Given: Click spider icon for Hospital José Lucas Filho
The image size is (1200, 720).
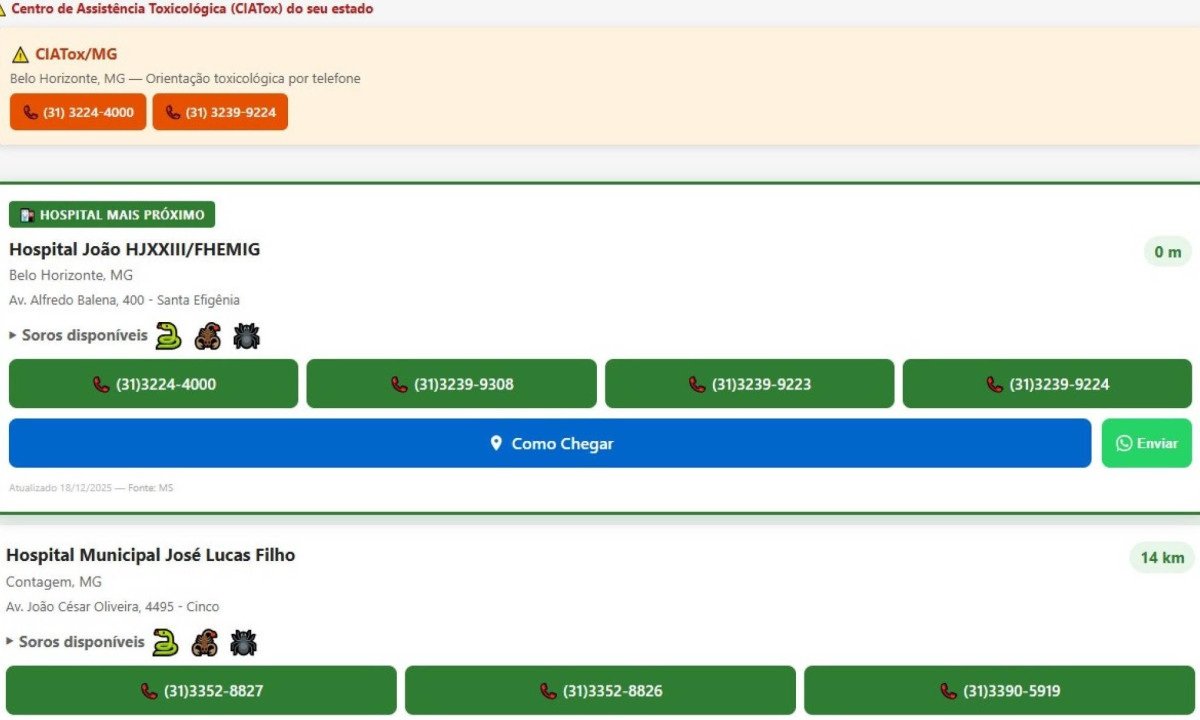Looking at the screenshot, I should (x=243, y=642).
